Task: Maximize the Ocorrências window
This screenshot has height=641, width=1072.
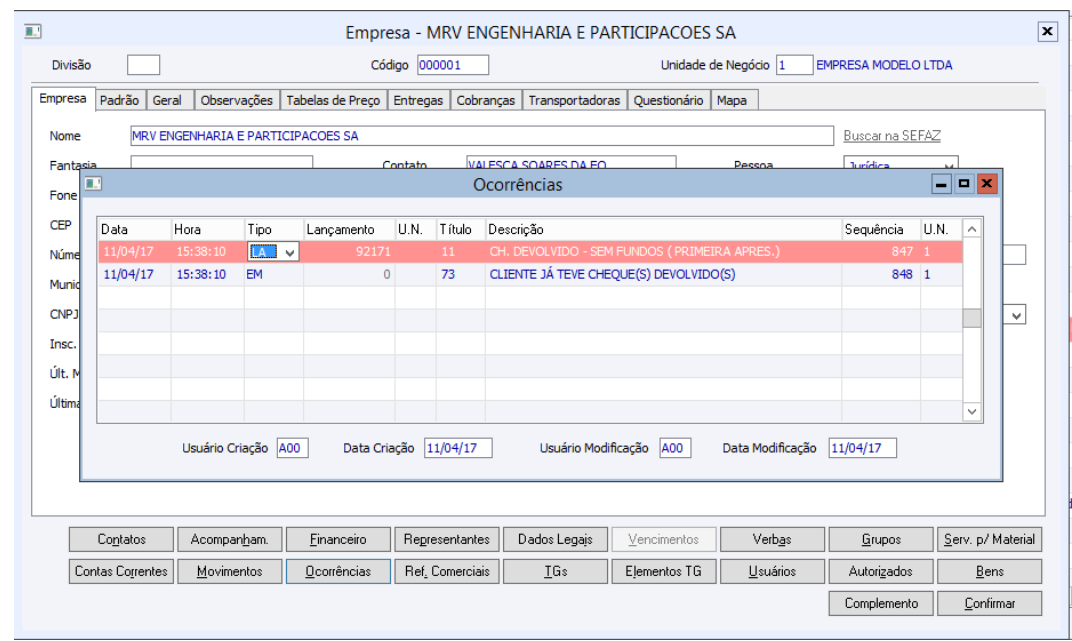Action: 964,184
